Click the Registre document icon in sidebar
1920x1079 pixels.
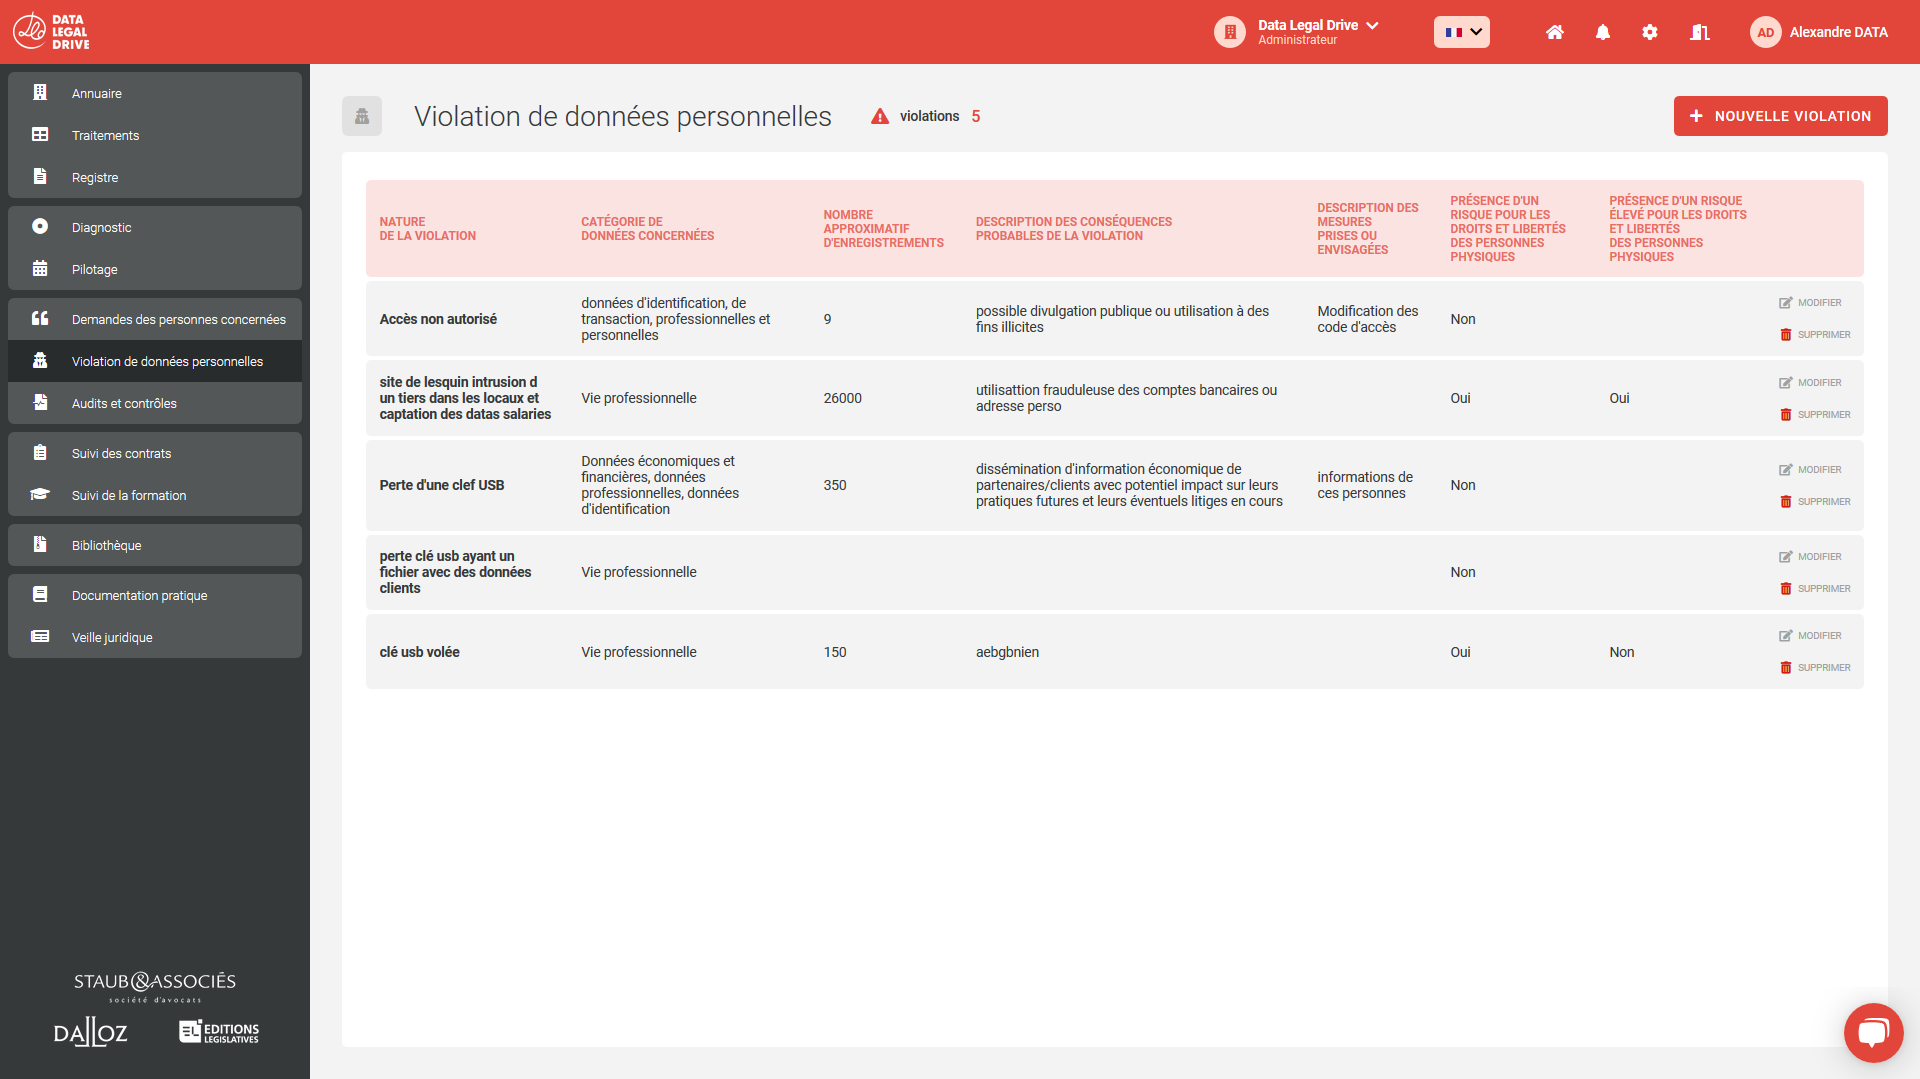point(40,177)
